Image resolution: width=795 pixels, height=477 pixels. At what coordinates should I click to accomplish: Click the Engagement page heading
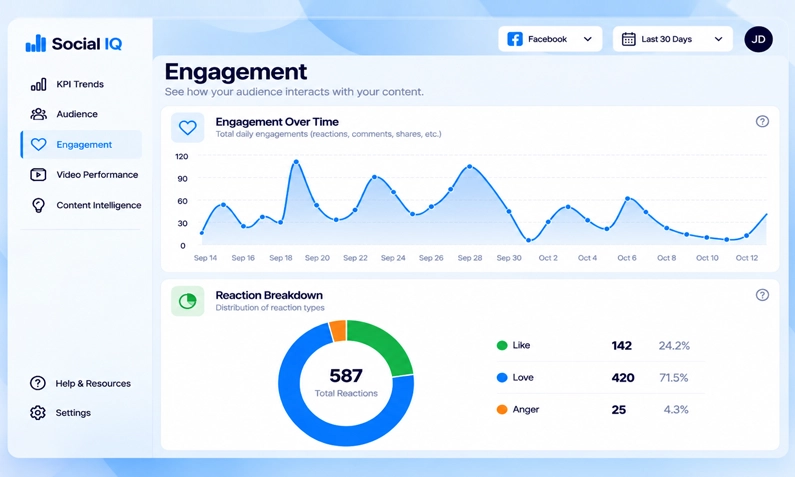(x=236, y=72)
